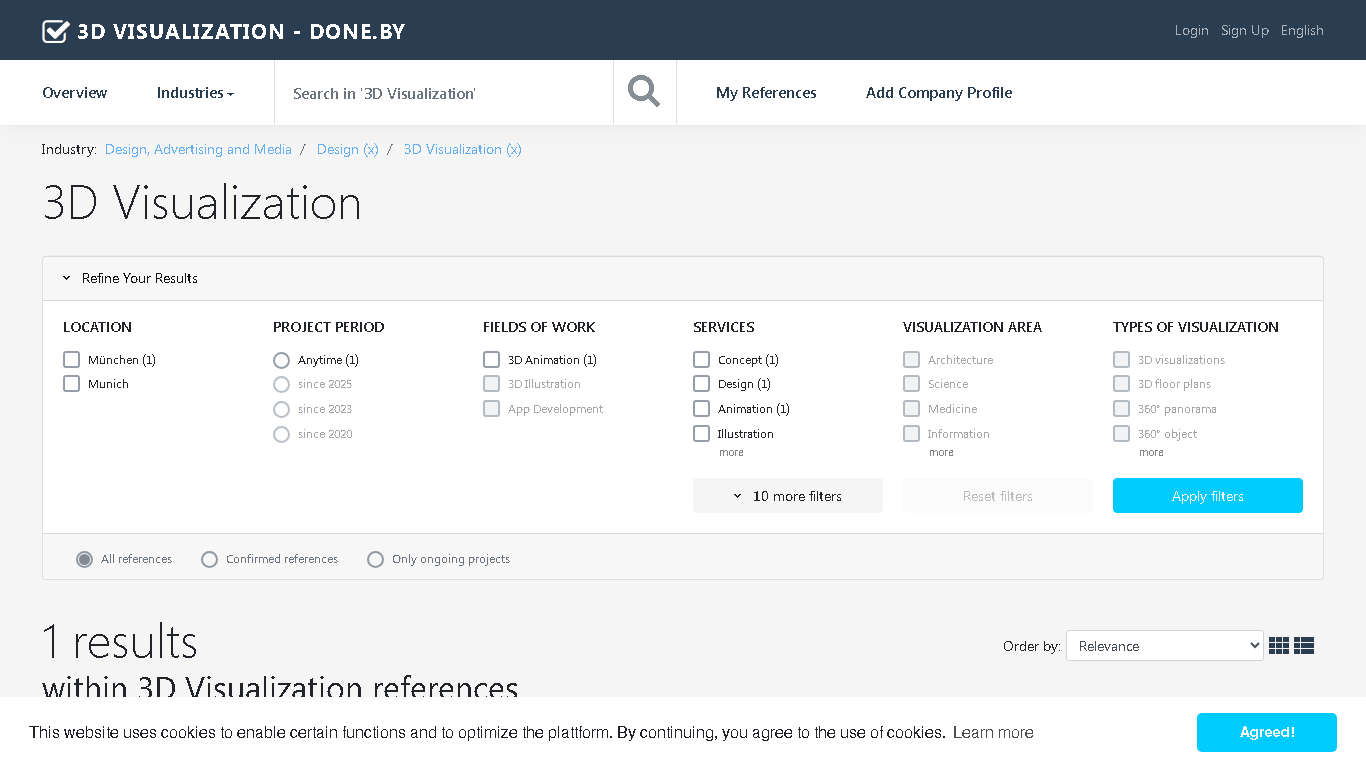The height and width of the screenshot is (768, 1366).
Task: Click the Sign Up link
Action: click(1245, 30)
